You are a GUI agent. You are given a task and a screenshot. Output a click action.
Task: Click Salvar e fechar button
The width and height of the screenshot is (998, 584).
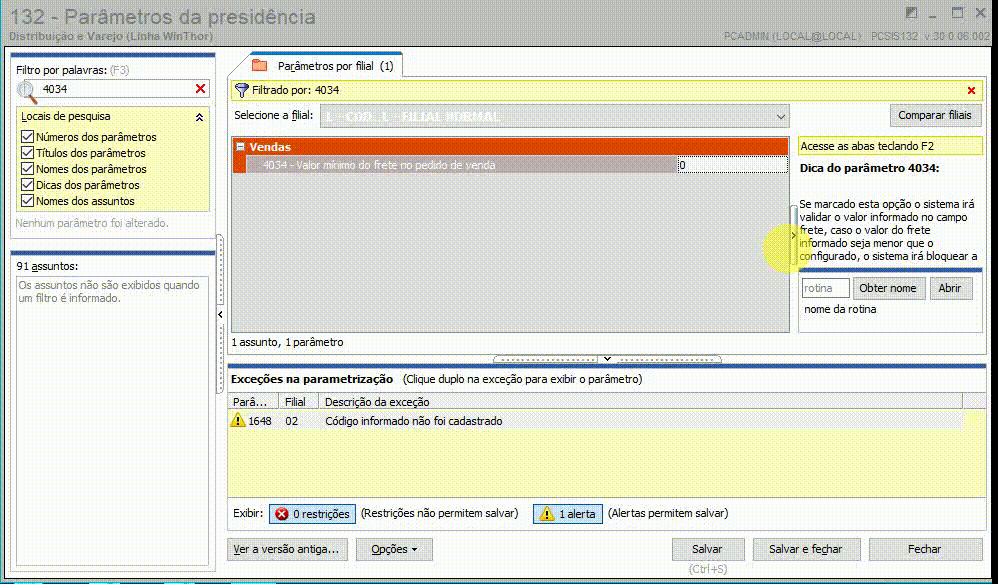(806, 549)
